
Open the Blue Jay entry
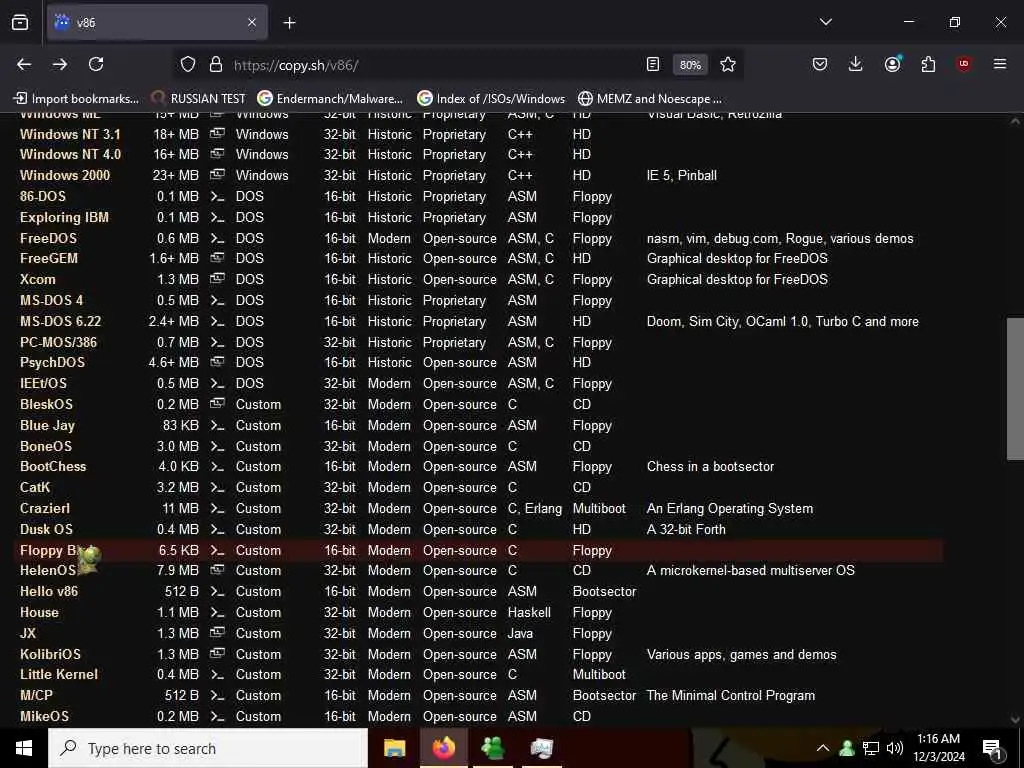coord(47,425)
